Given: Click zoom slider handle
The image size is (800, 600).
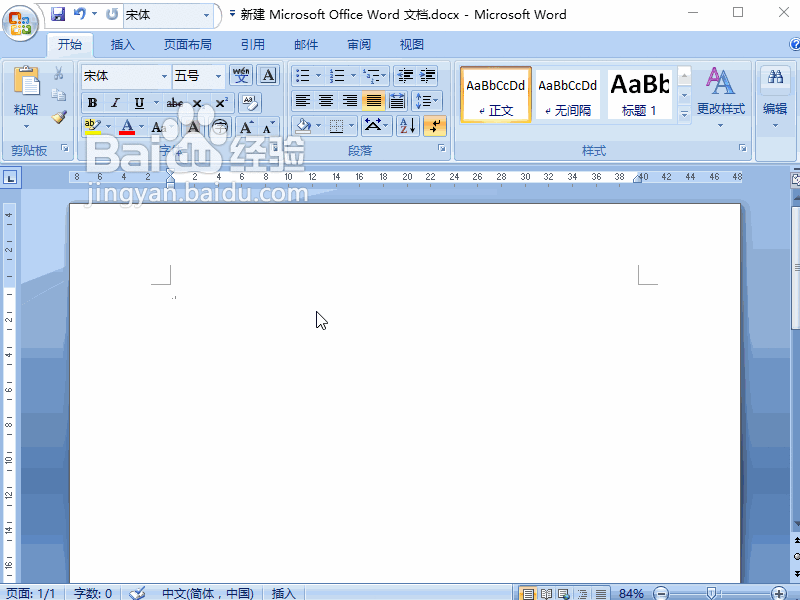Looking at the screenshot, I should click(x=711, y=593).
